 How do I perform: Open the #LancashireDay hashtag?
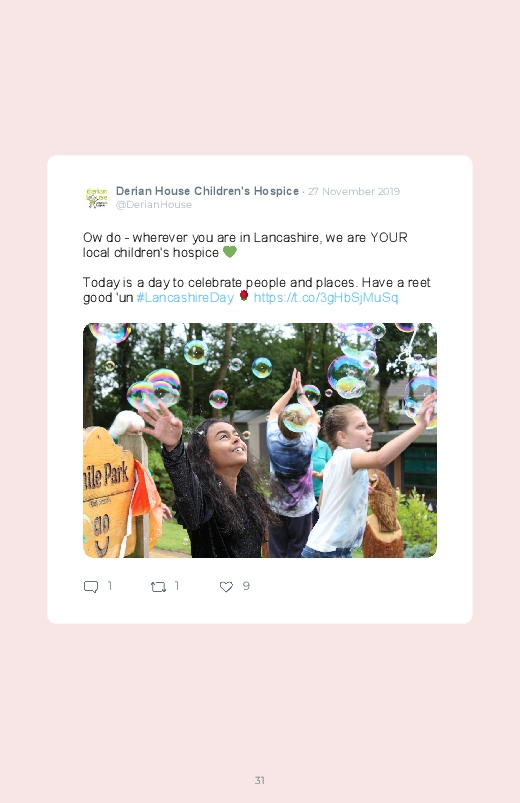[x=185, y=298]
